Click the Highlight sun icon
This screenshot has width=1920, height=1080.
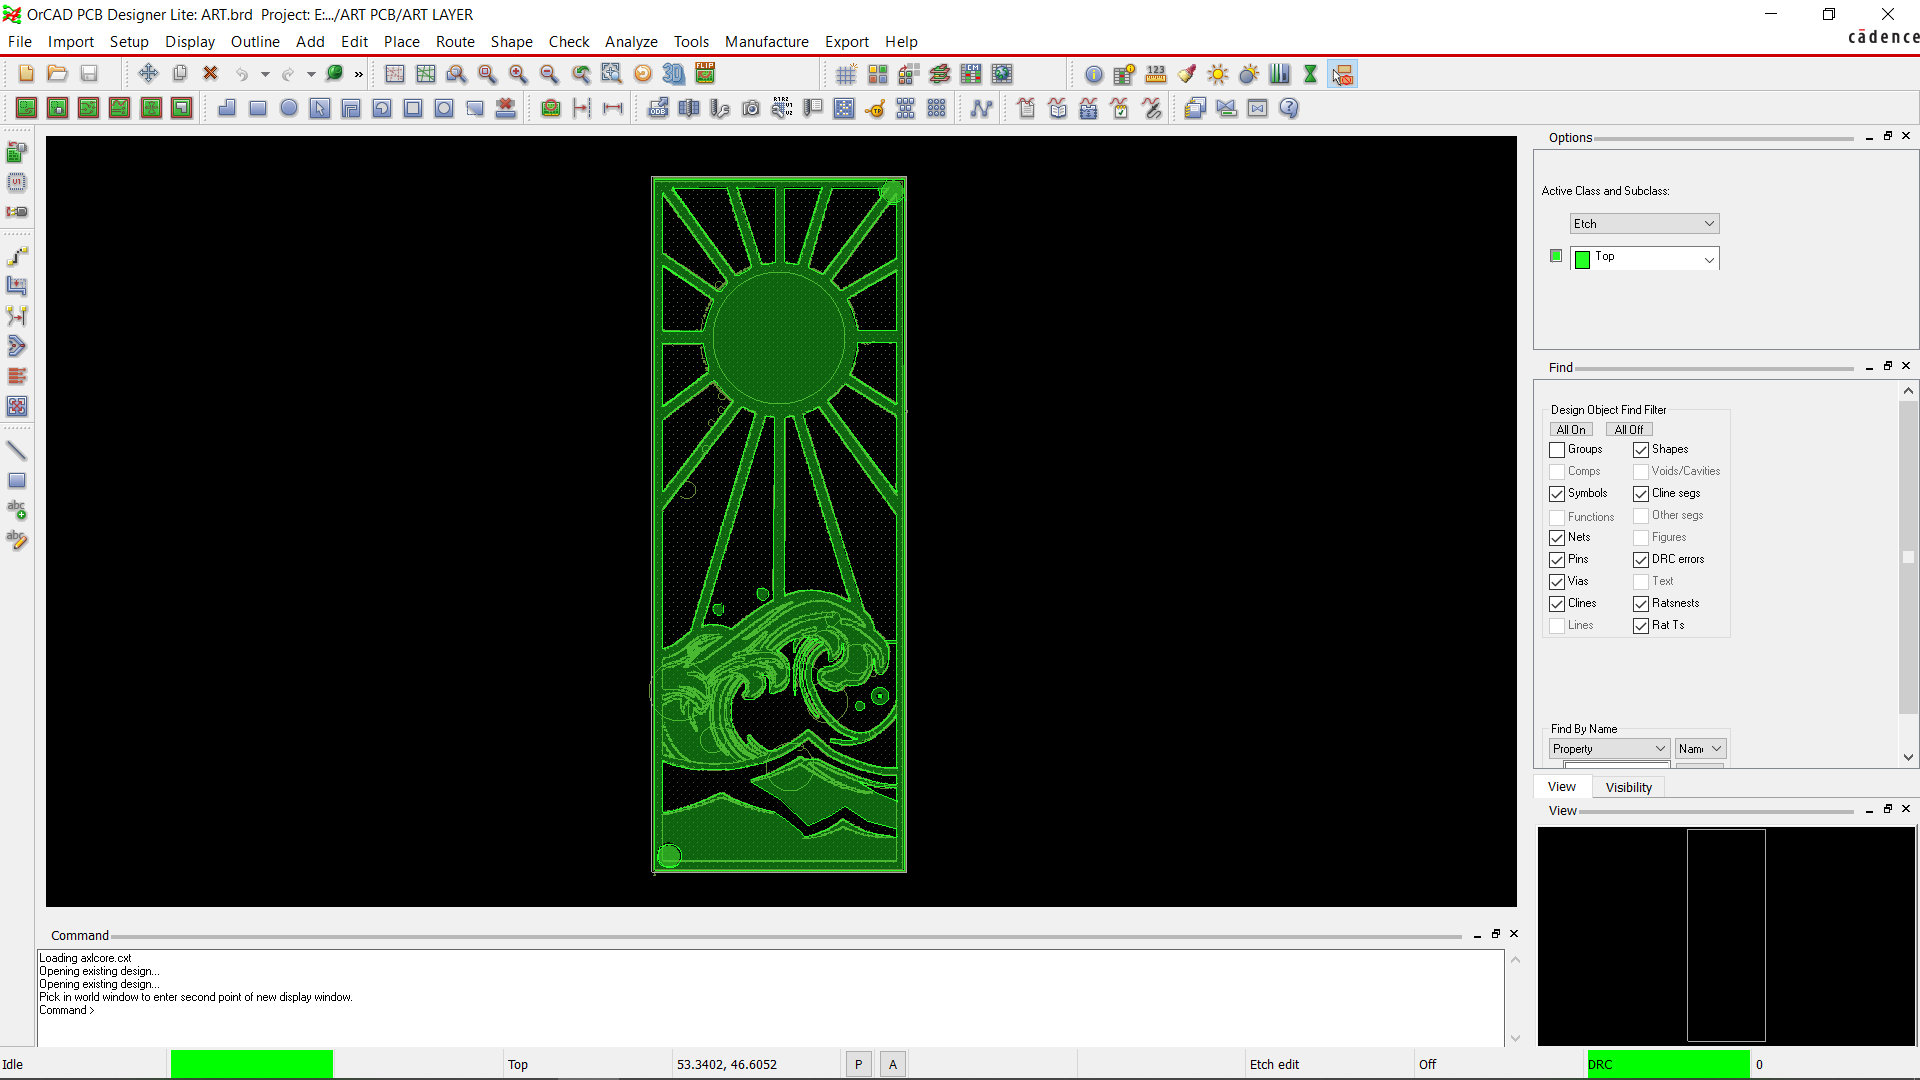point(1218,74)
